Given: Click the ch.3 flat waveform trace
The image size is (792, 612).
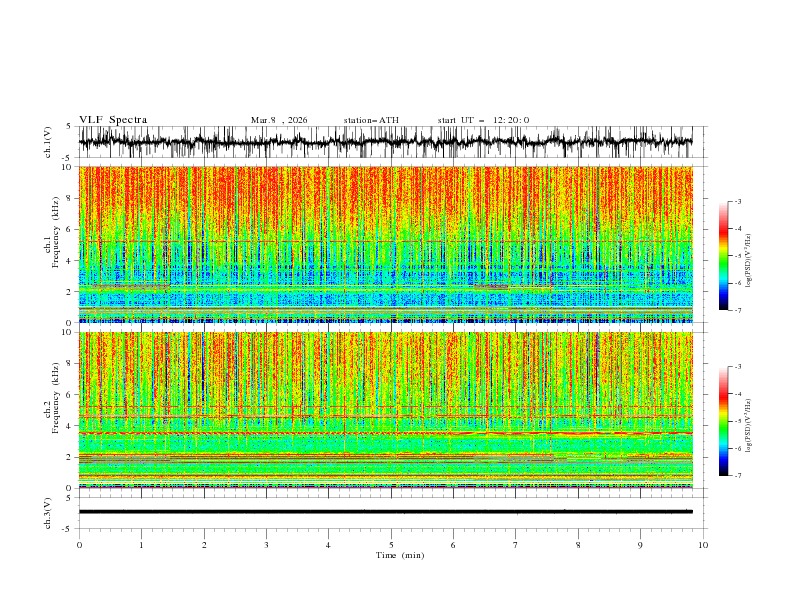Looking at the screenshot, I should 385,512.
